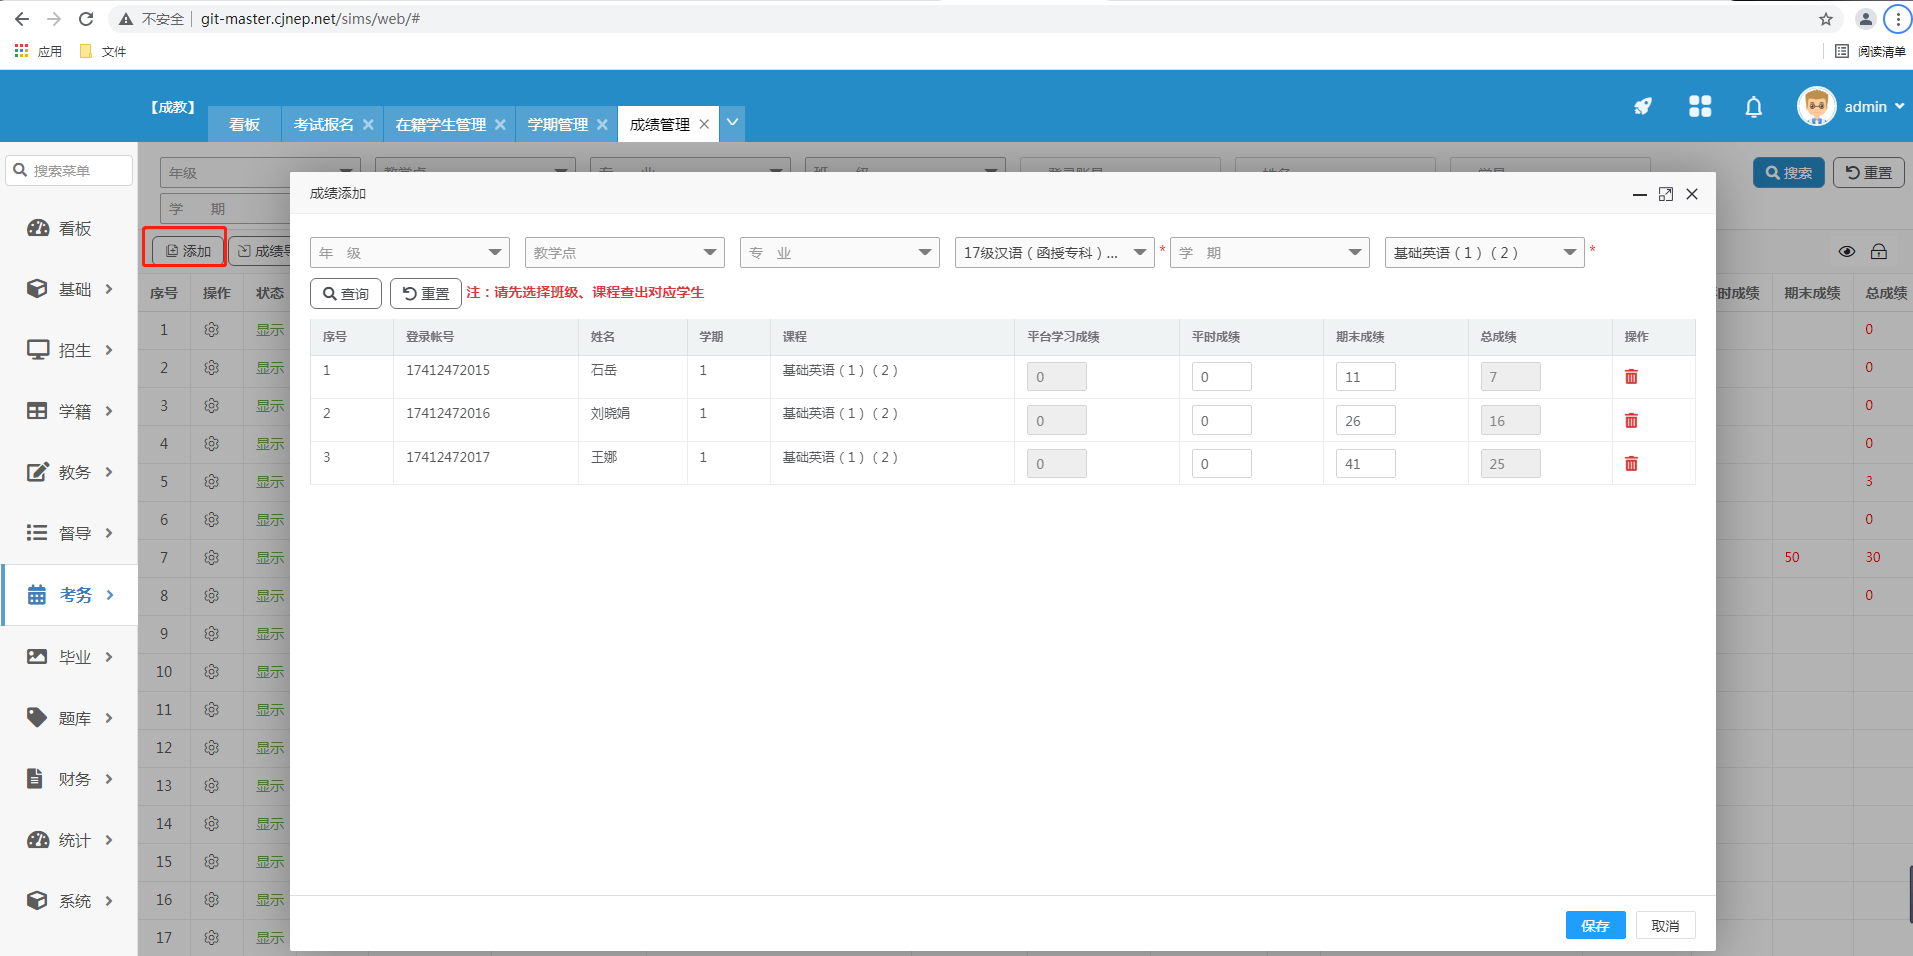Click 刘晓娟's 期末成绩 input field
1913x956 pixels.
(x=1365, y=421)
